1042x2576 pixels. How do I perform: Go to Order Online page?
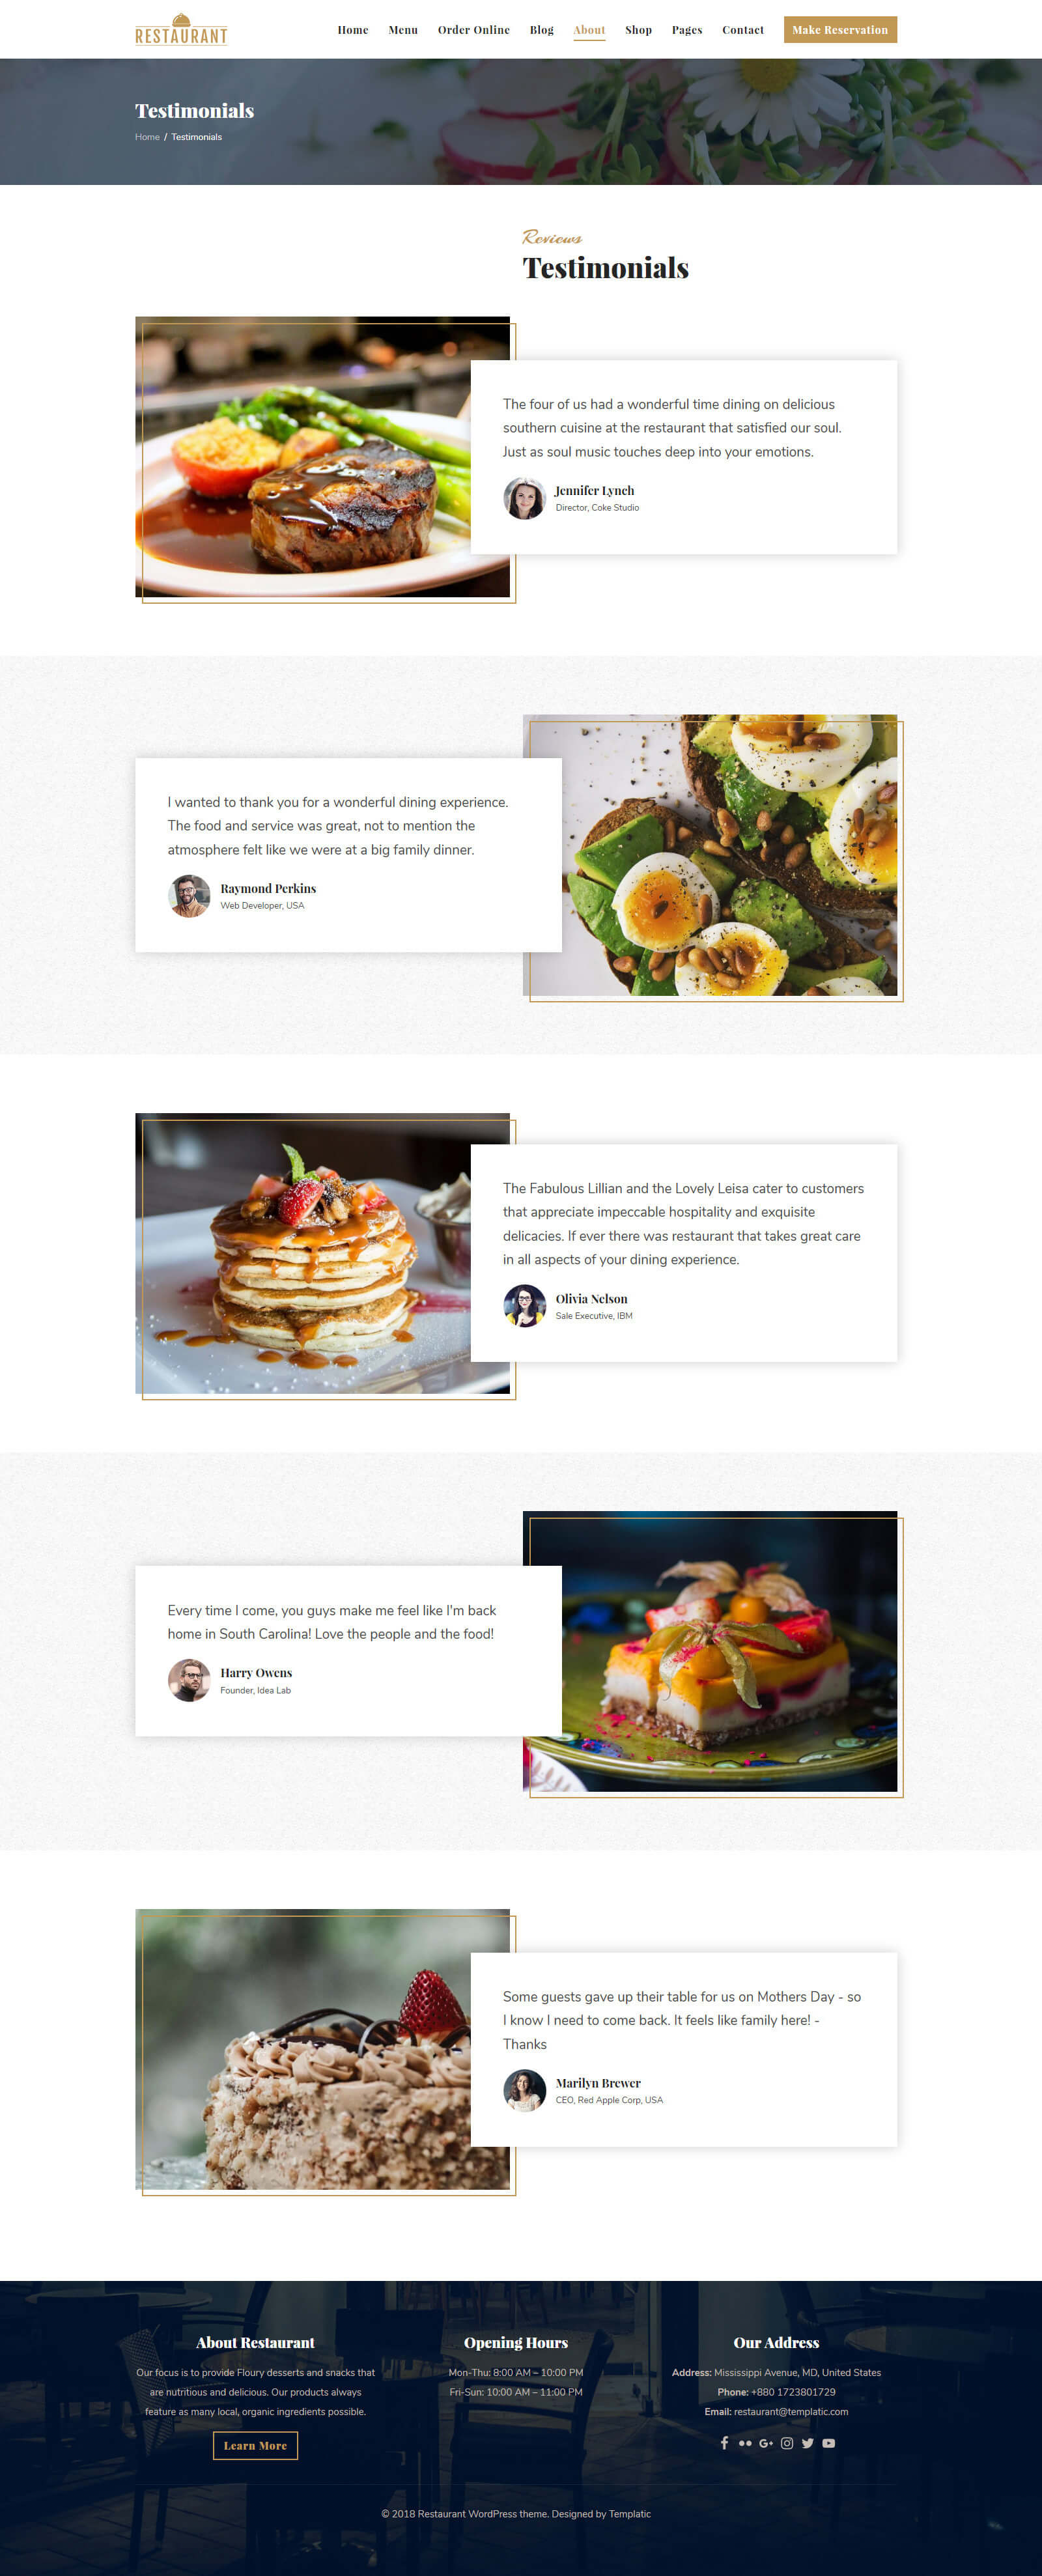coord(473,30)
